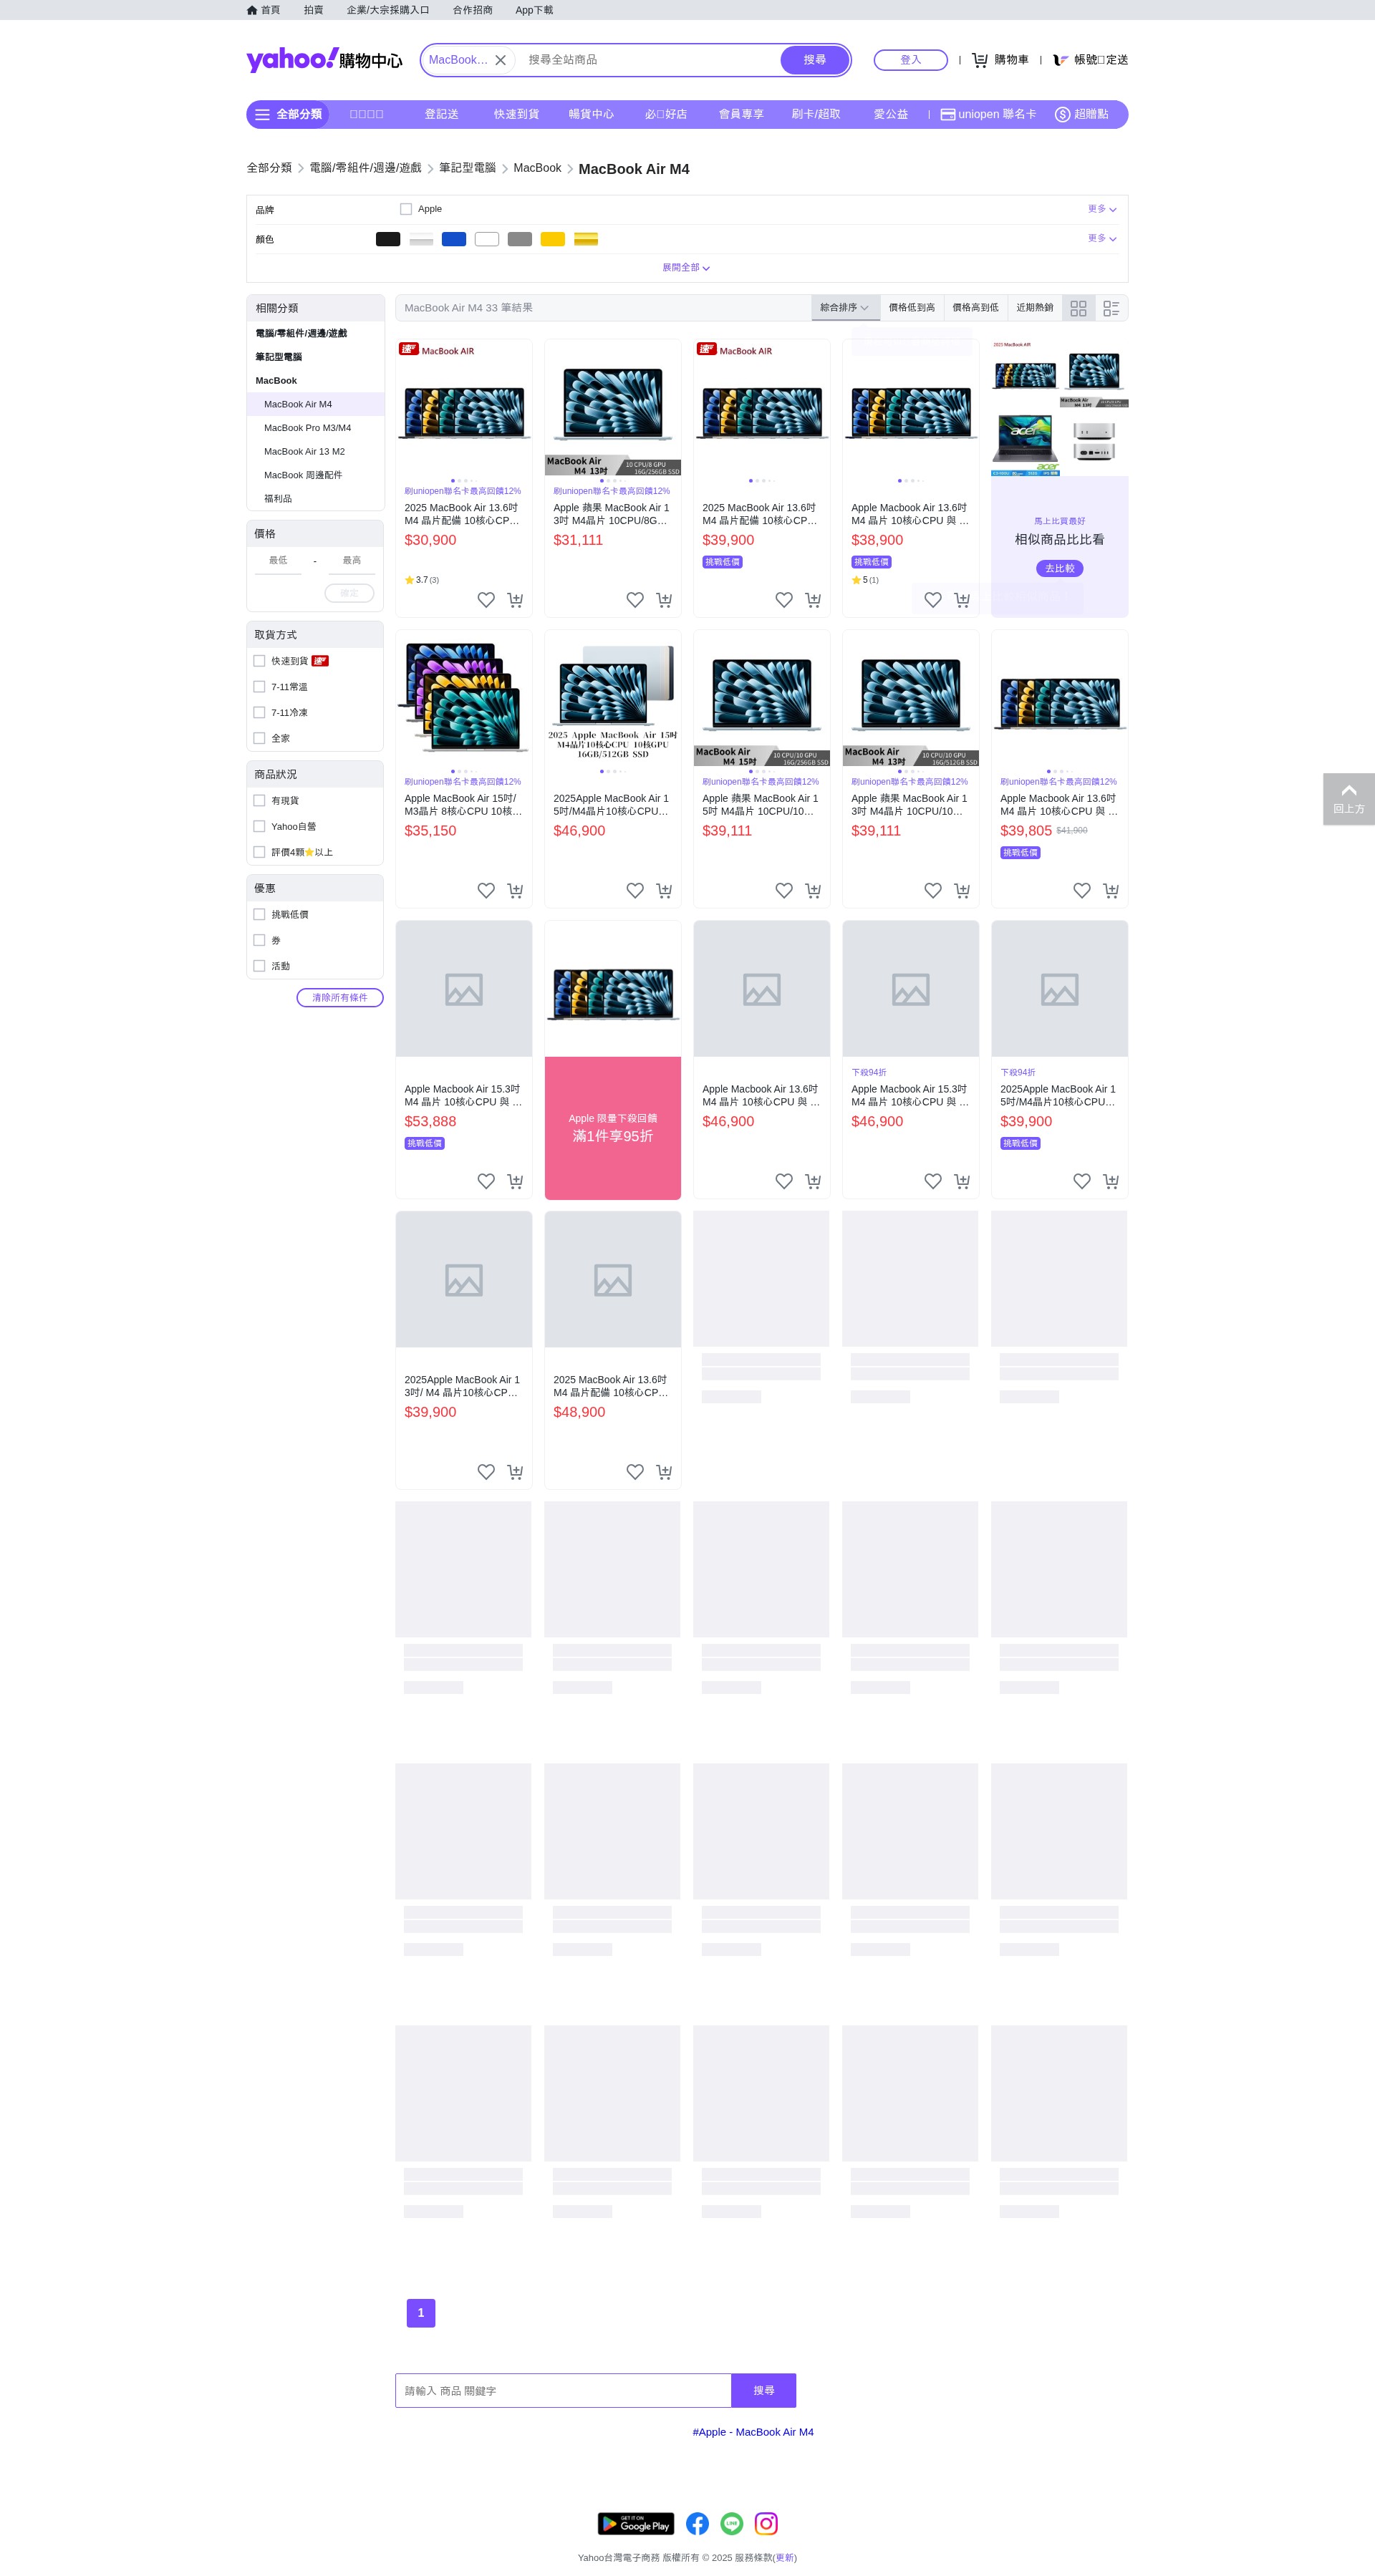
Task: Click the 登入 login button
Action: 910,60
